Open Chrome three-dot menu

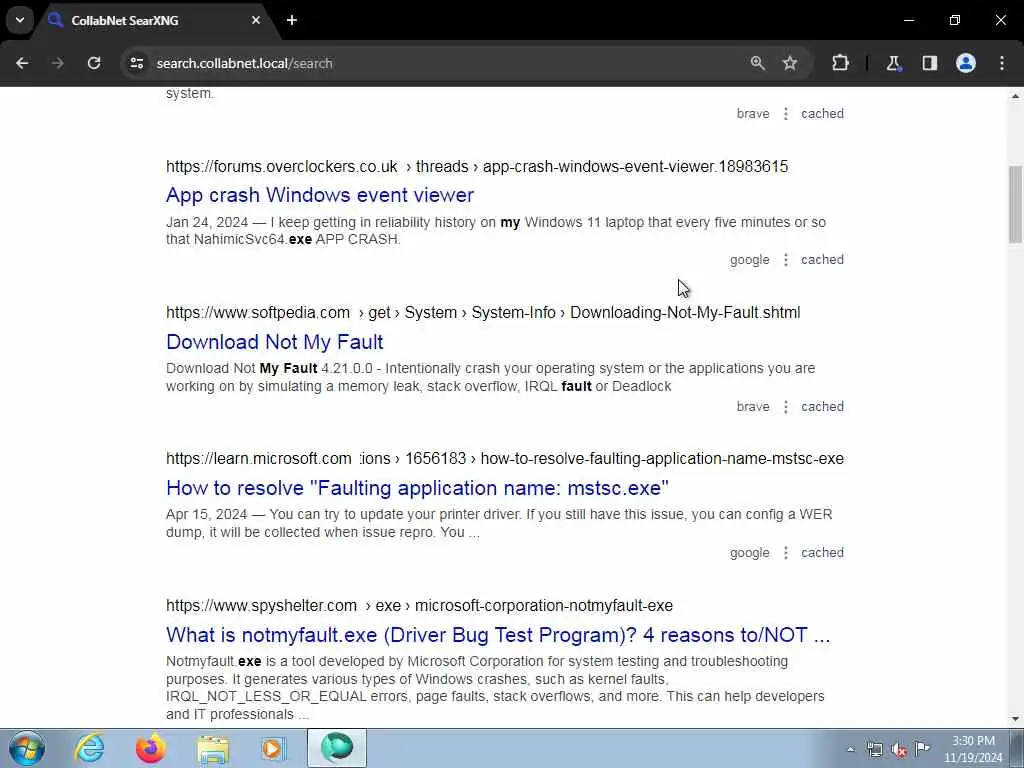click(1002, 63)
